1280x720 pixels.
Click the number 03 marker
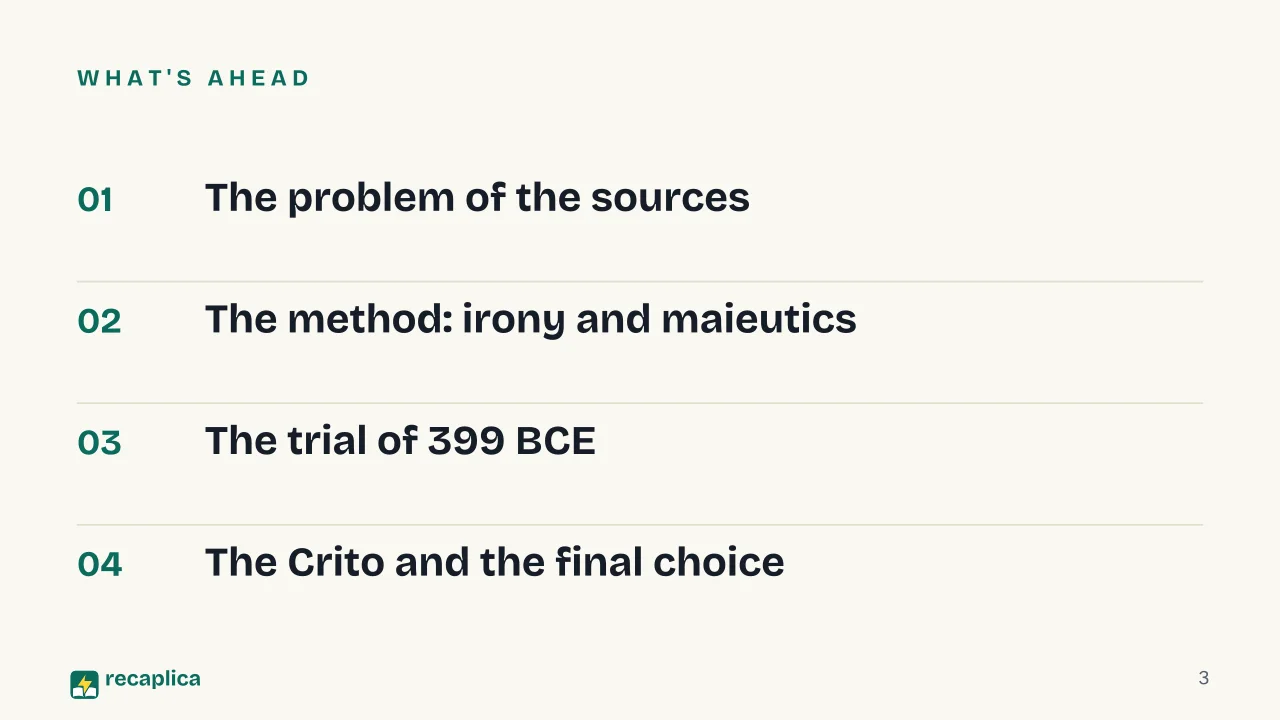point(99,443)
